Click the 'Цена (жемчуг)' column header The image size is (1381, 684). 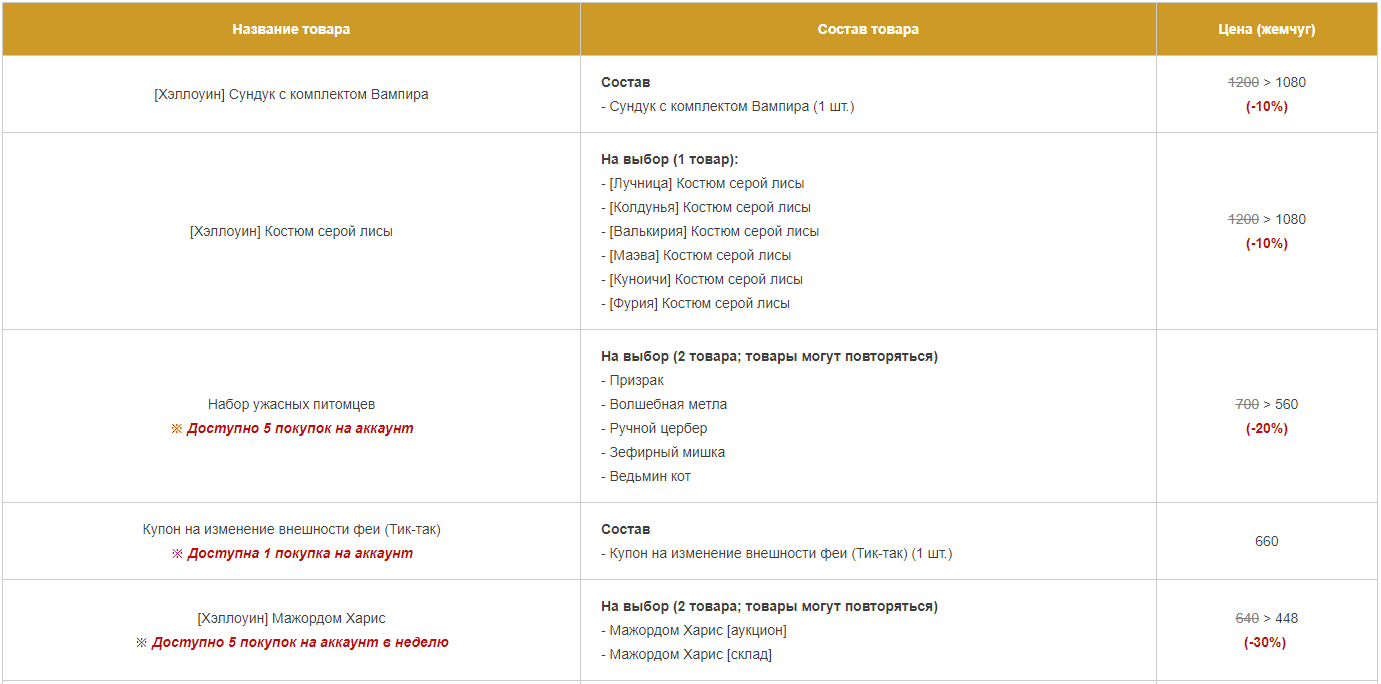click(1267, 29)
